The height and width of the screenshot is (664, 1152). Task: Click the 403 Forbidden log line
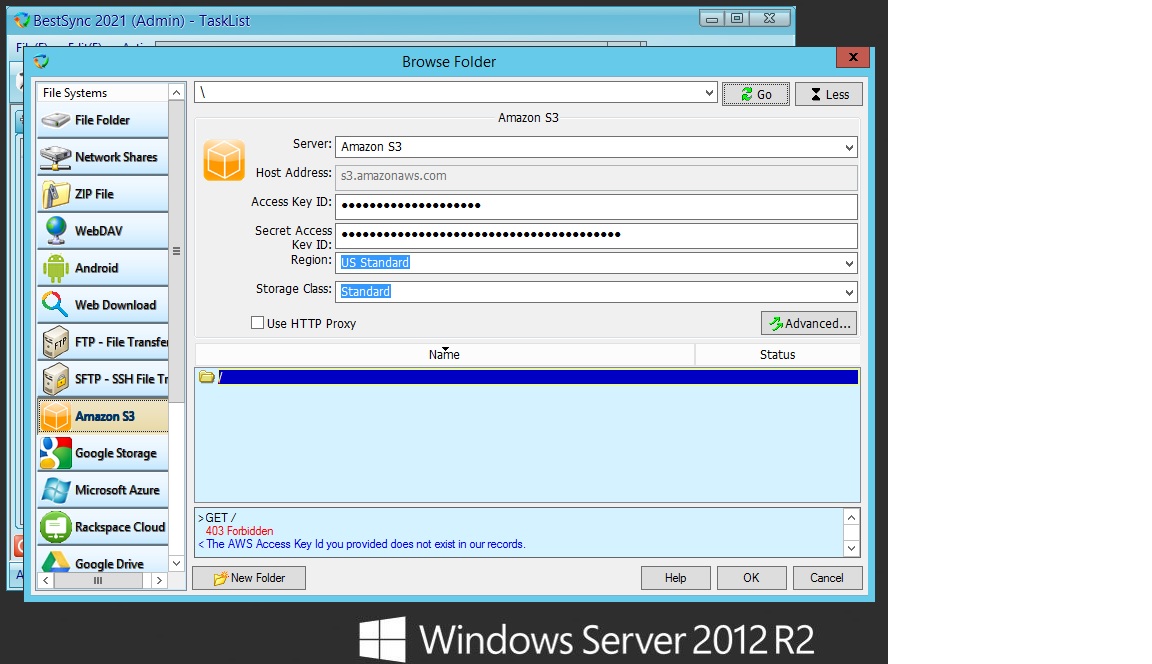coord(240,531)
